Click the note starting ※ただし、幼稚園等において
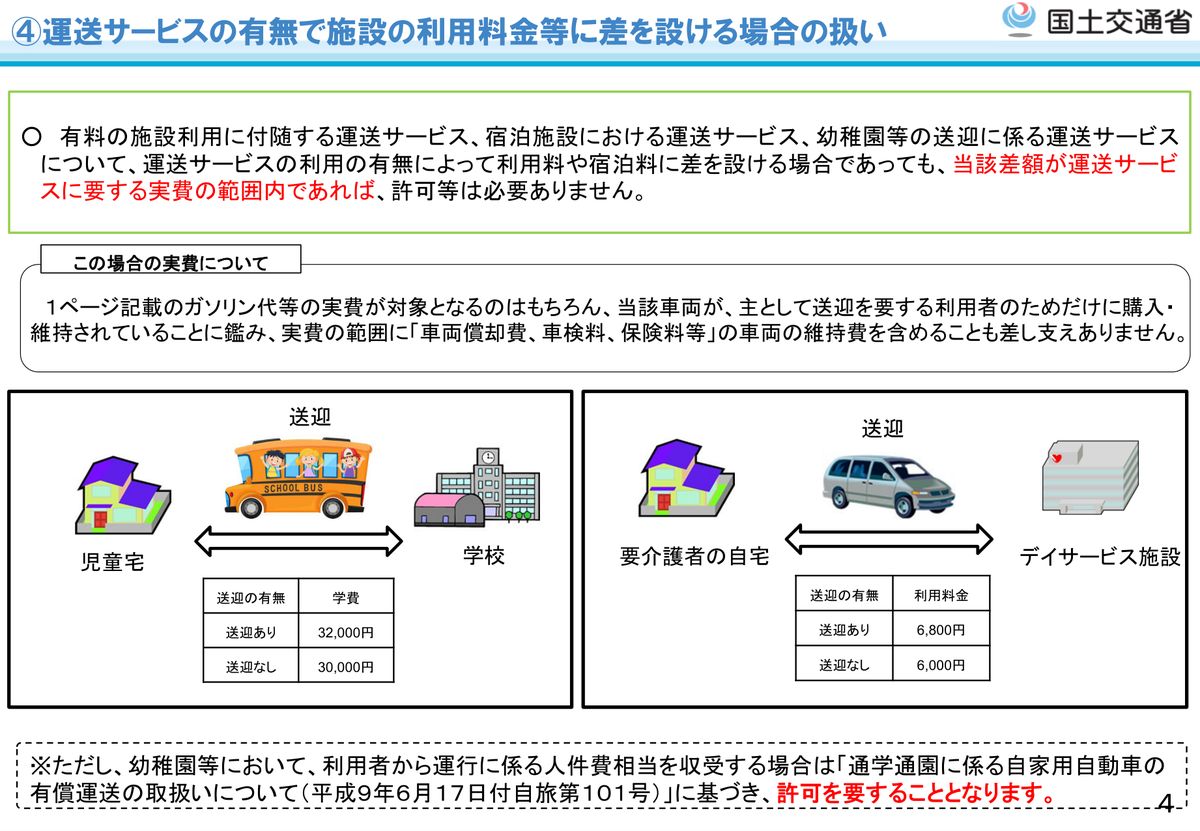Screen dimensions: 1200x831 pyautogui.click(x=597, y=767)
